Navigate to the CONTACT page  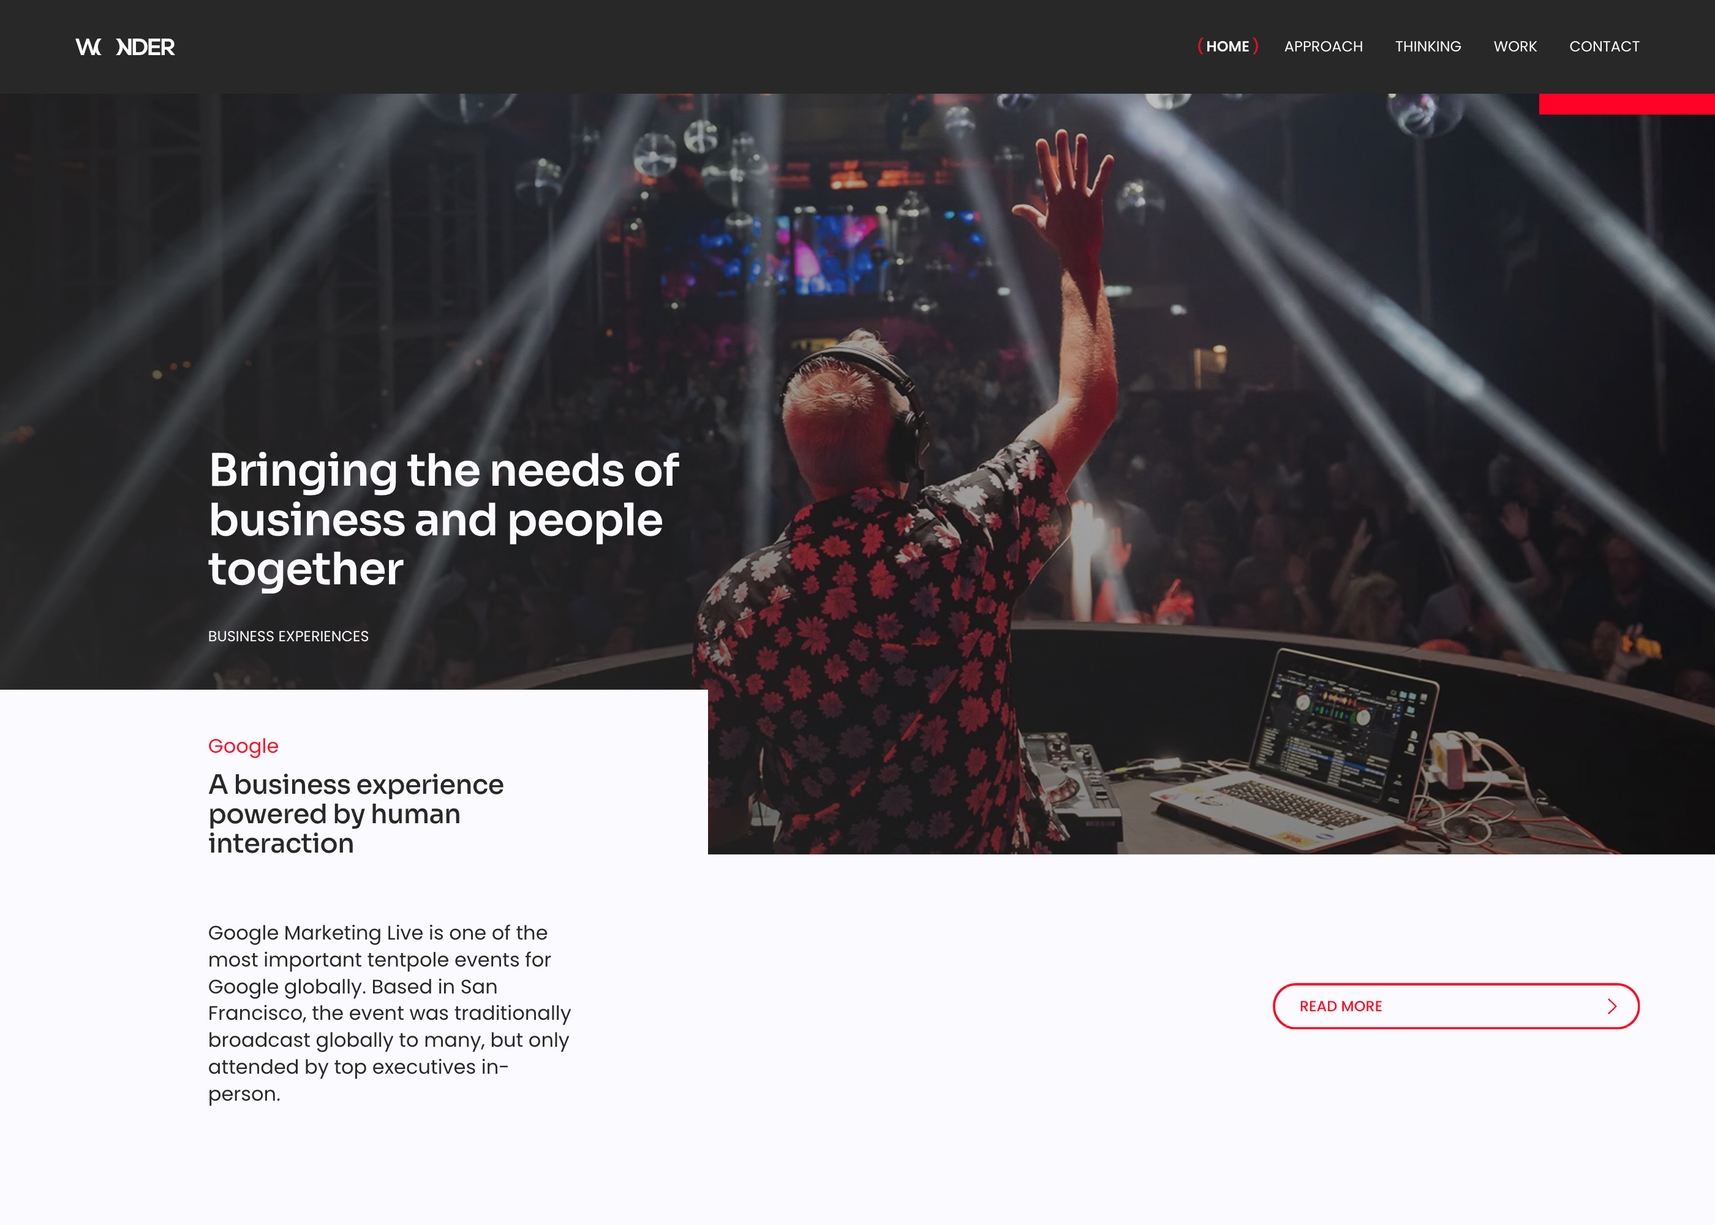pos(1604,46)
